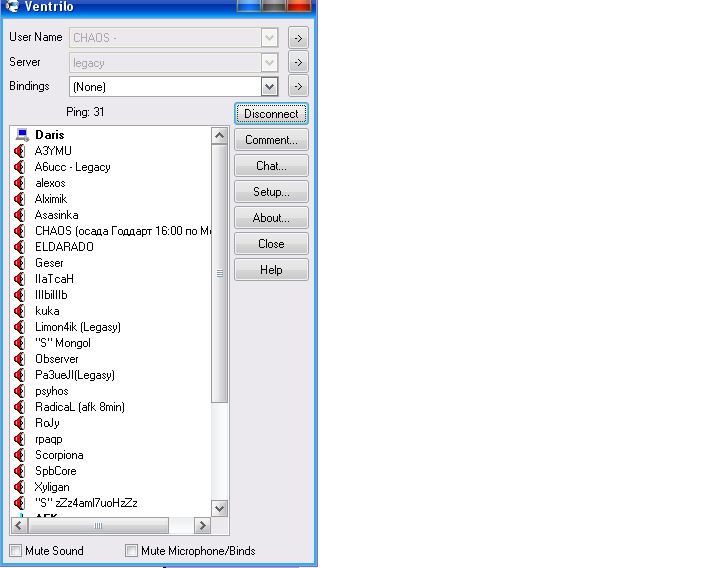720x568 pixels.
Task: Select user alexos in the list
Action: 50,183
